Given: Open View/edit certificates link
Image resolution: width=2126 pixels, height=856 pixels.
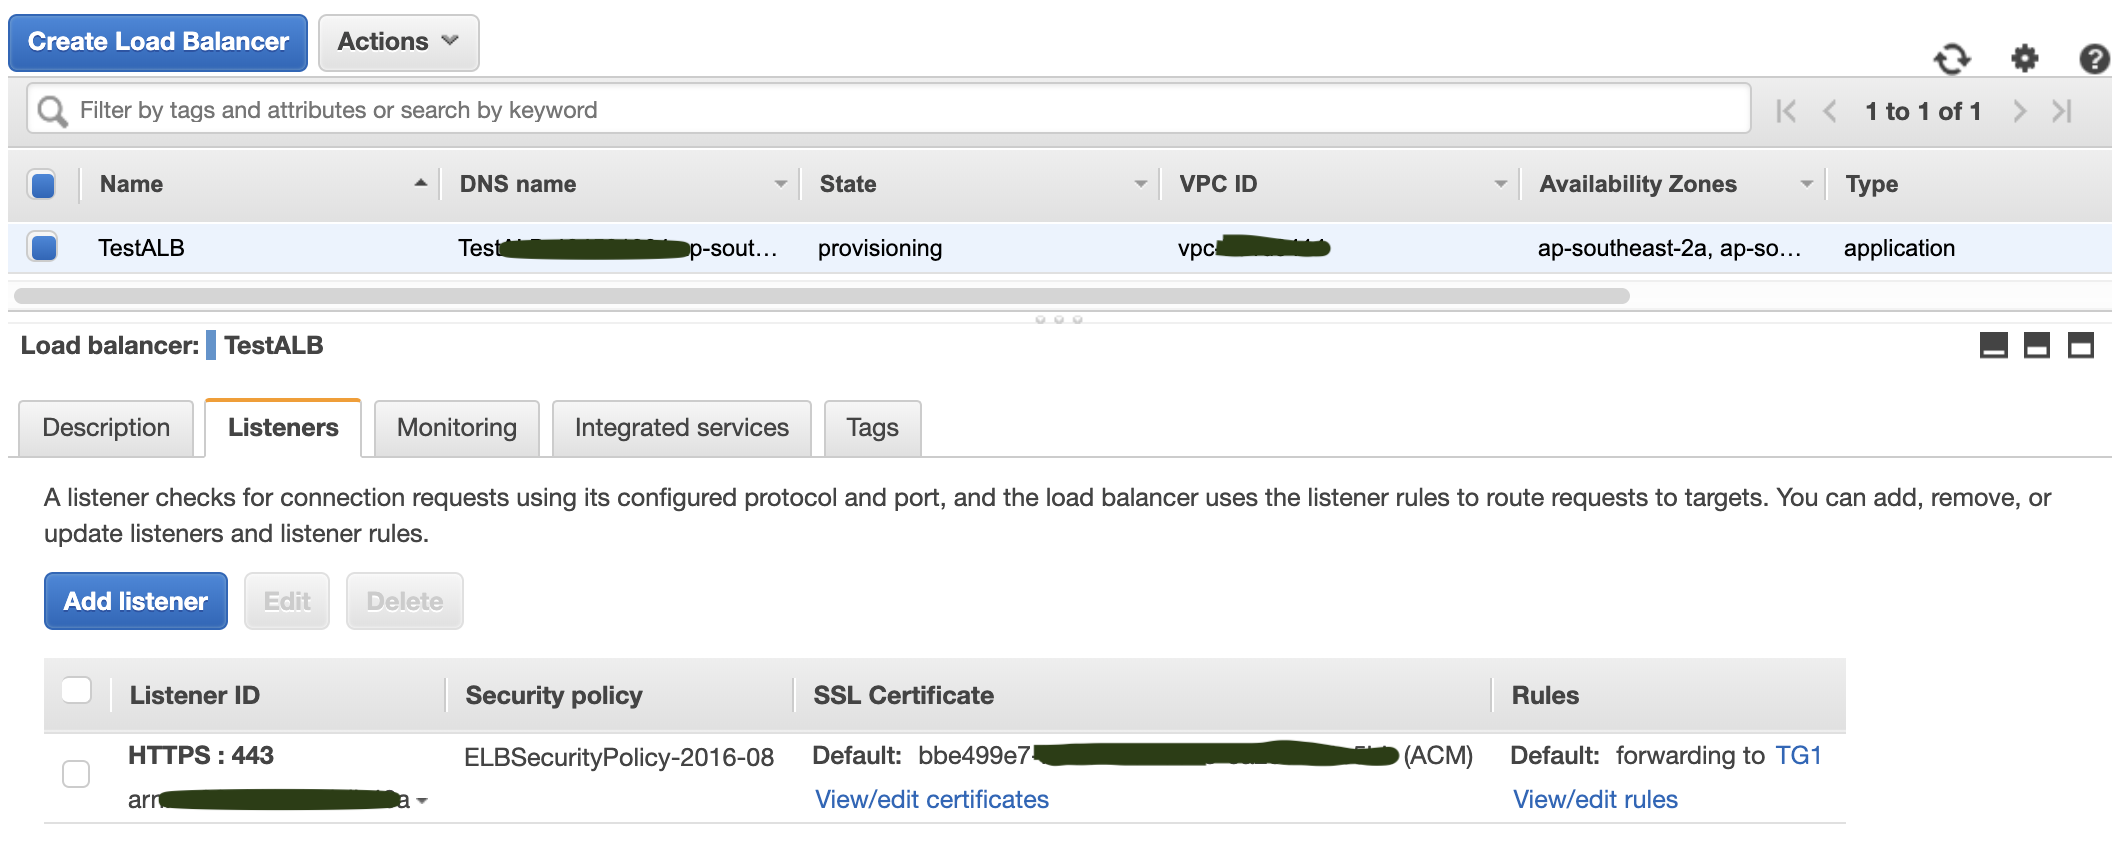Looking at the screenshot, I should 931,800.
